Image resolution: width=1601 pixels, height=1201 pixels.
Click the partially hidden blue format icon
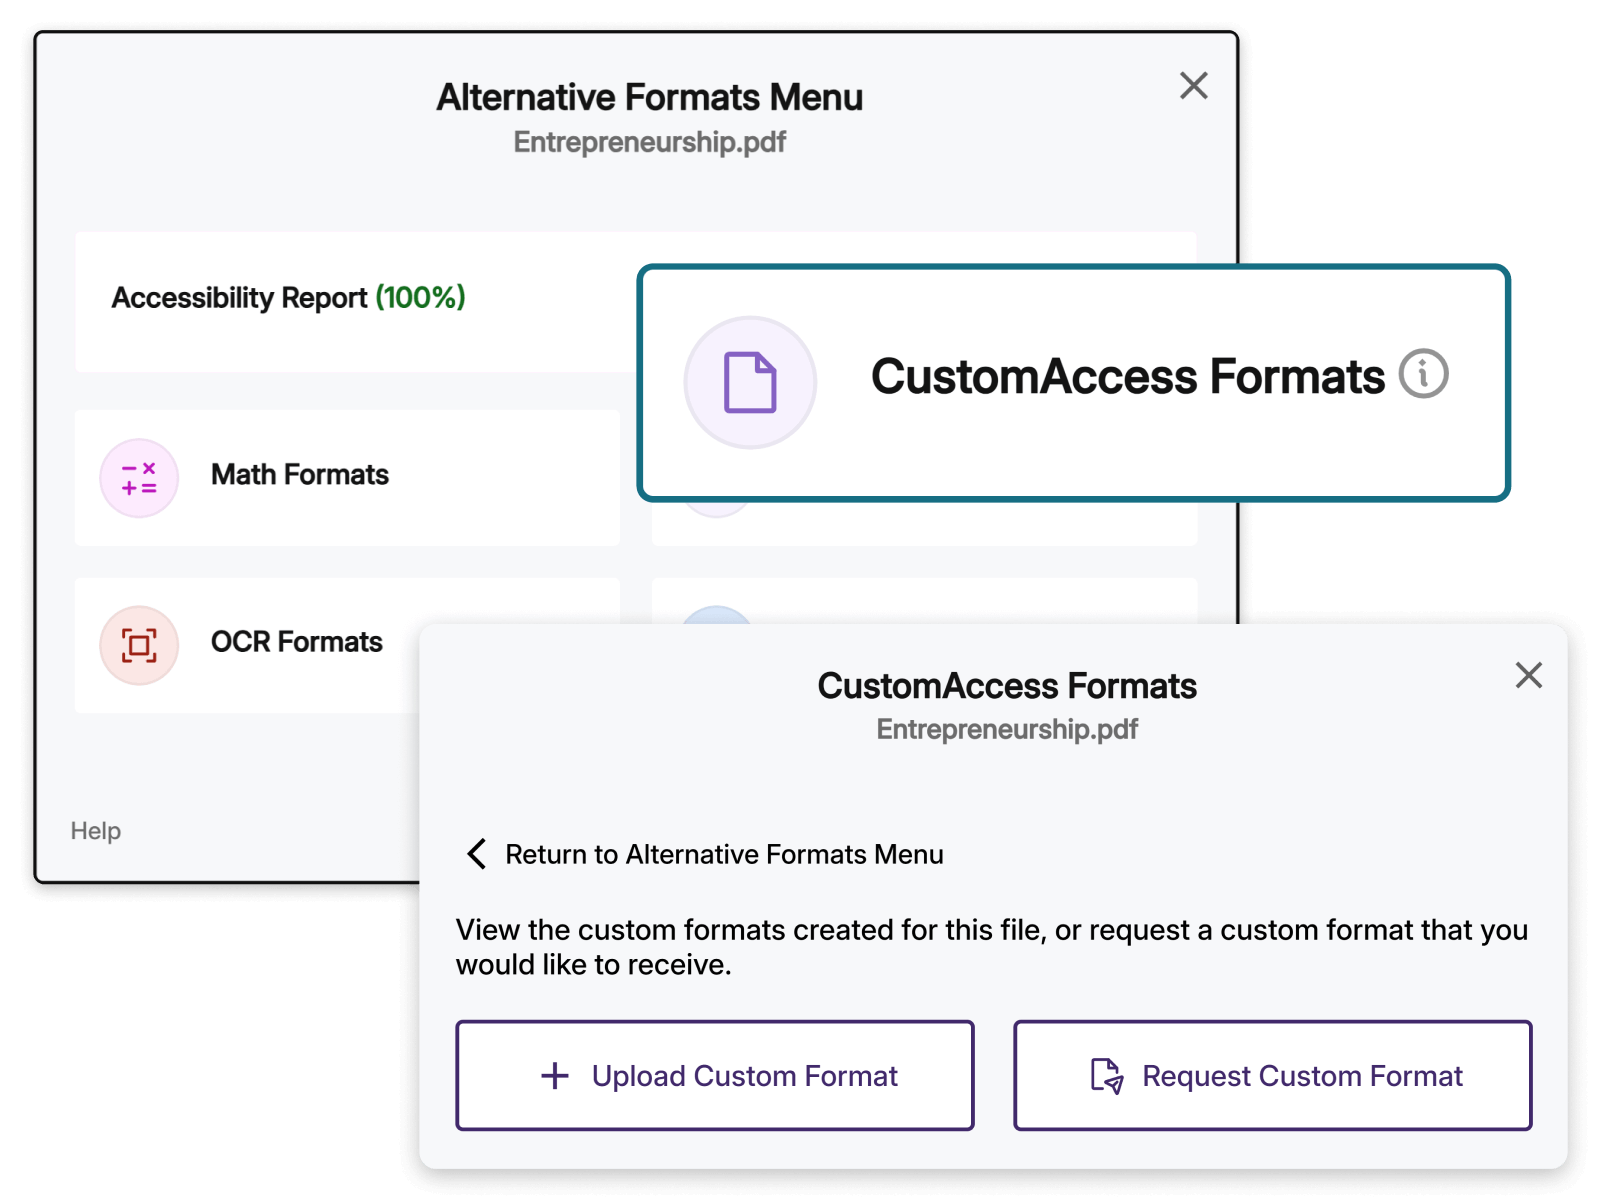[x=716, y=614]
